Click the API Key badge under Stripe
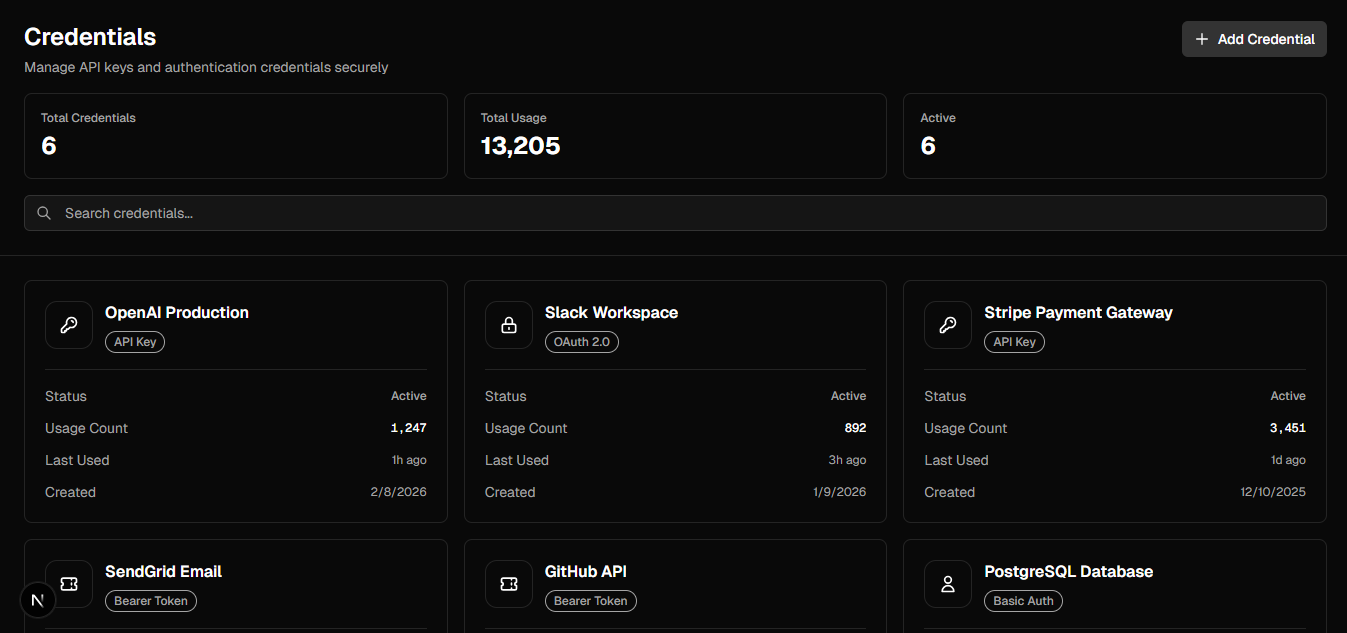Screen dimensions: 1347x633 pos(1014,342)
